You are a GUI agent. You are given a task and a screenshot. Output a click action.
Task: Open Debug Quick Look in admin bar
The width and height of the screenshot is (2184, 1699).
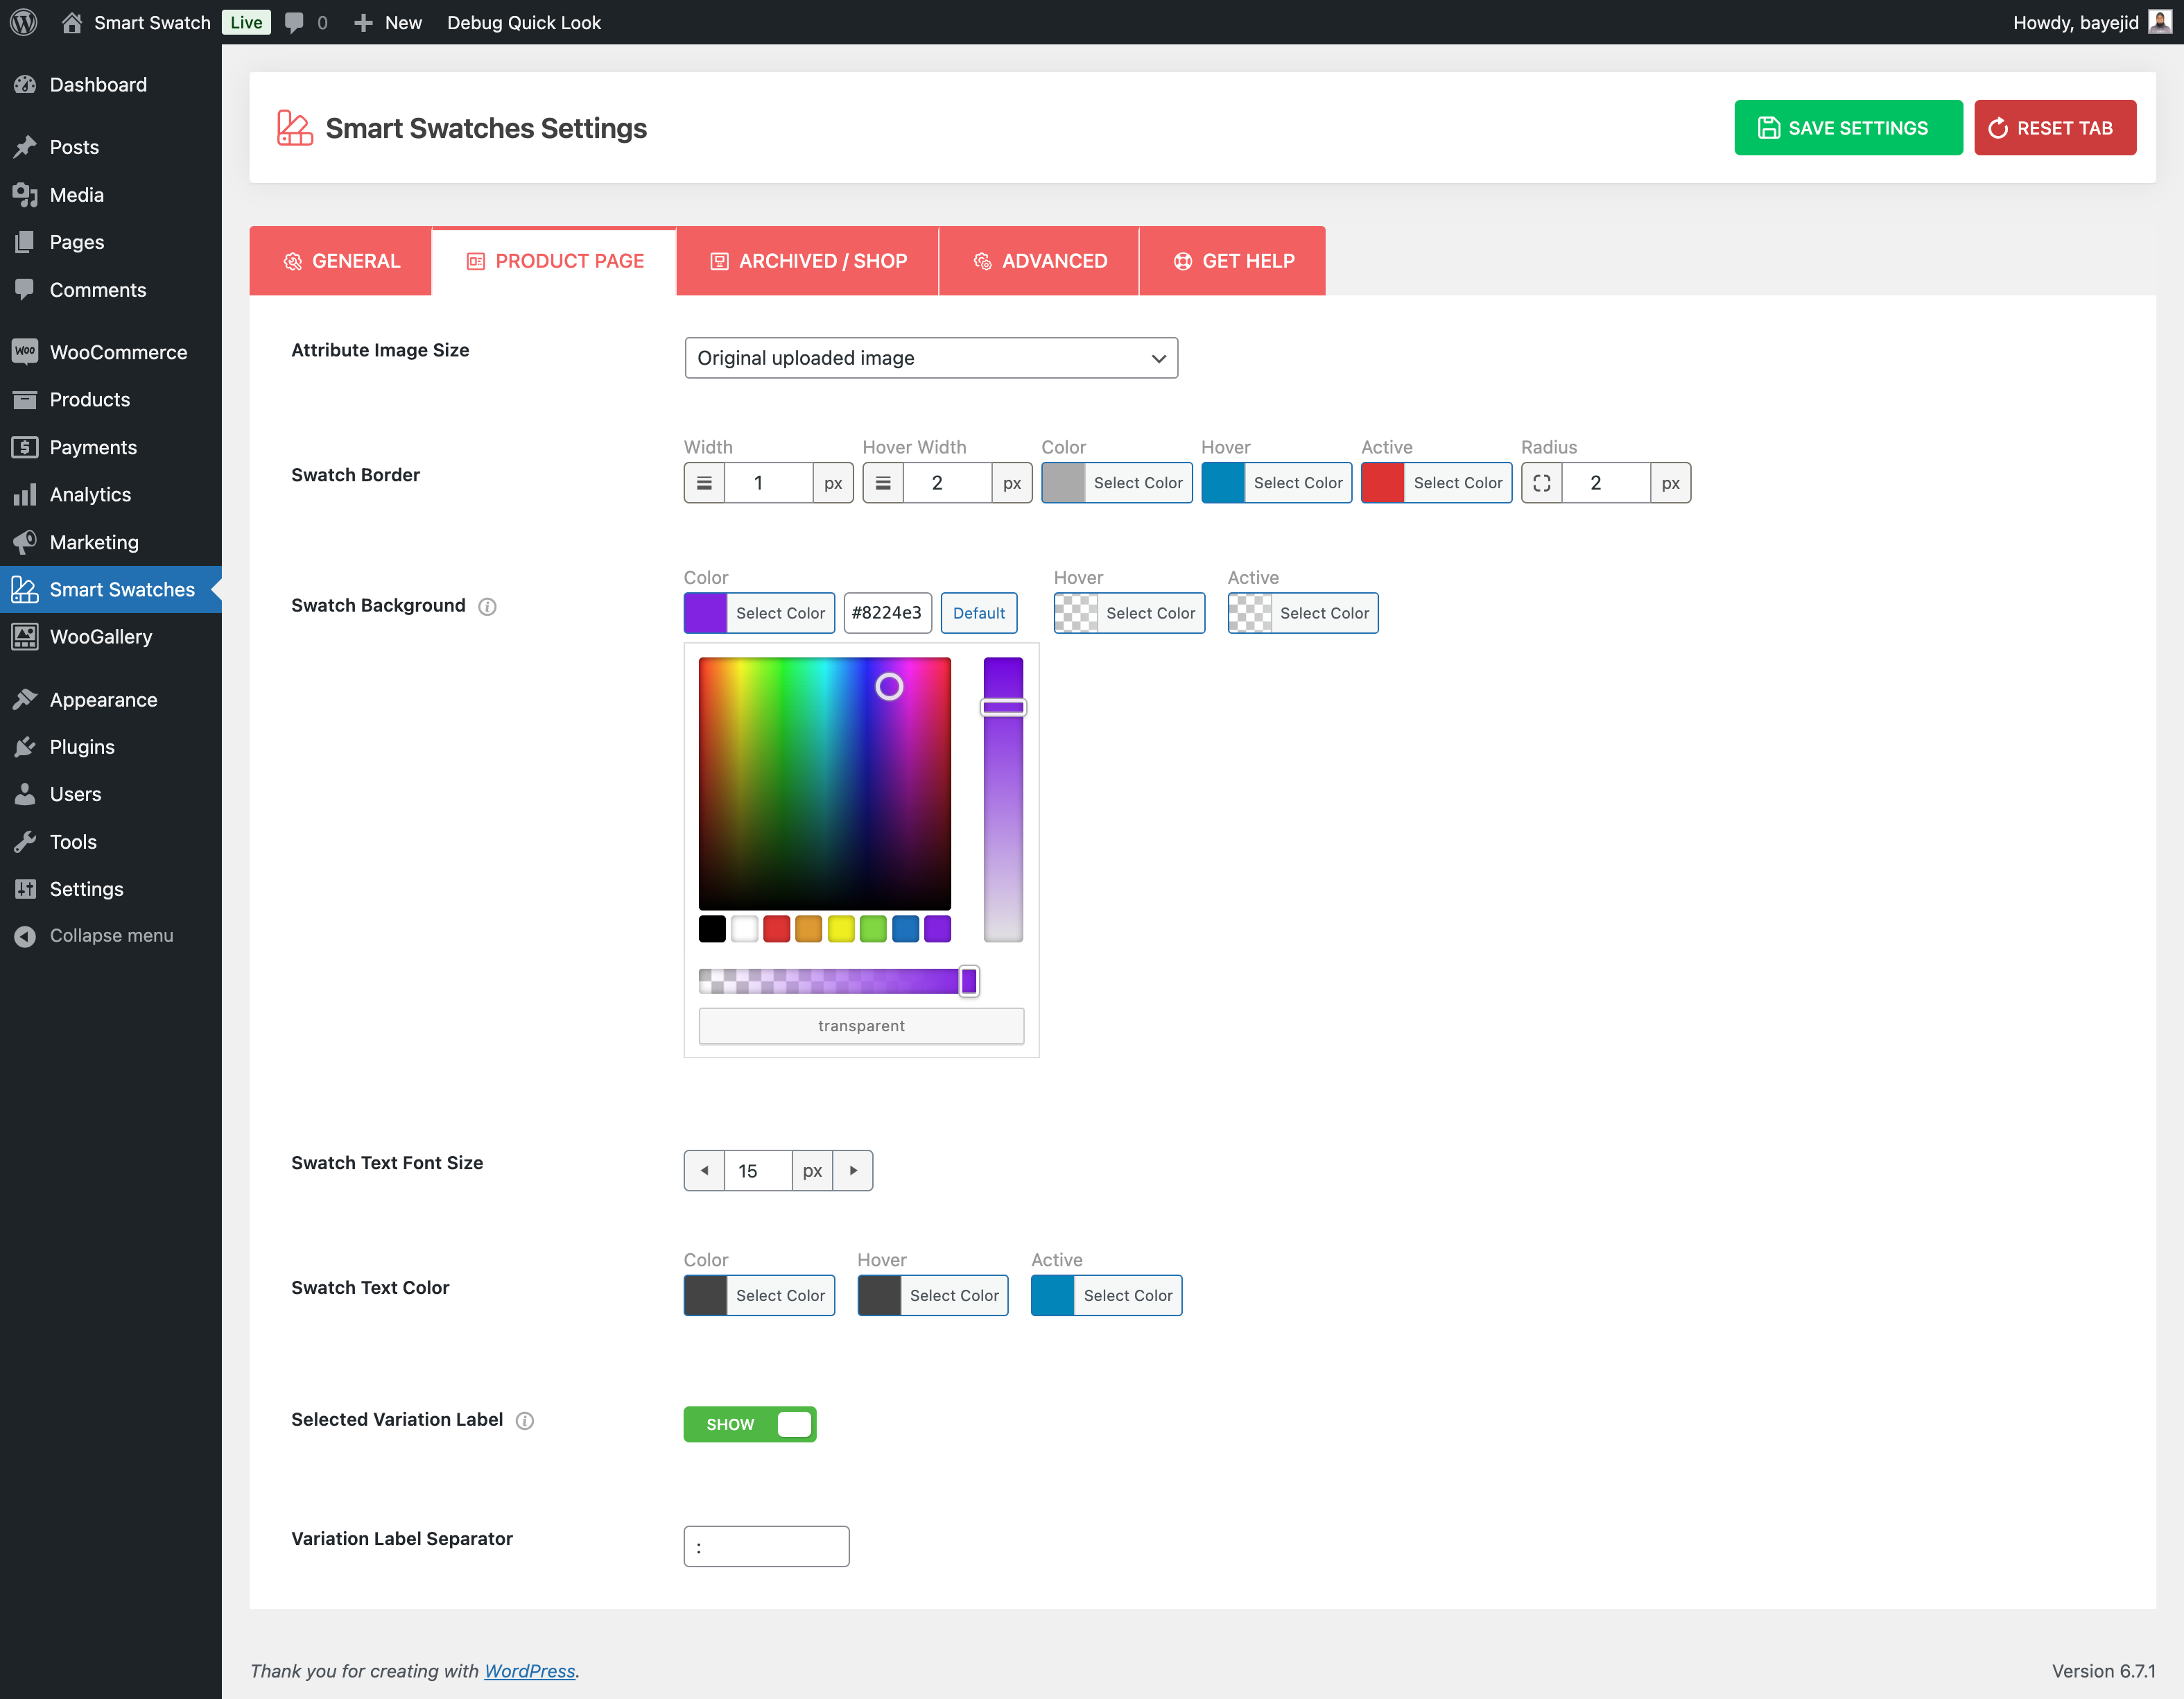point(524,22)
